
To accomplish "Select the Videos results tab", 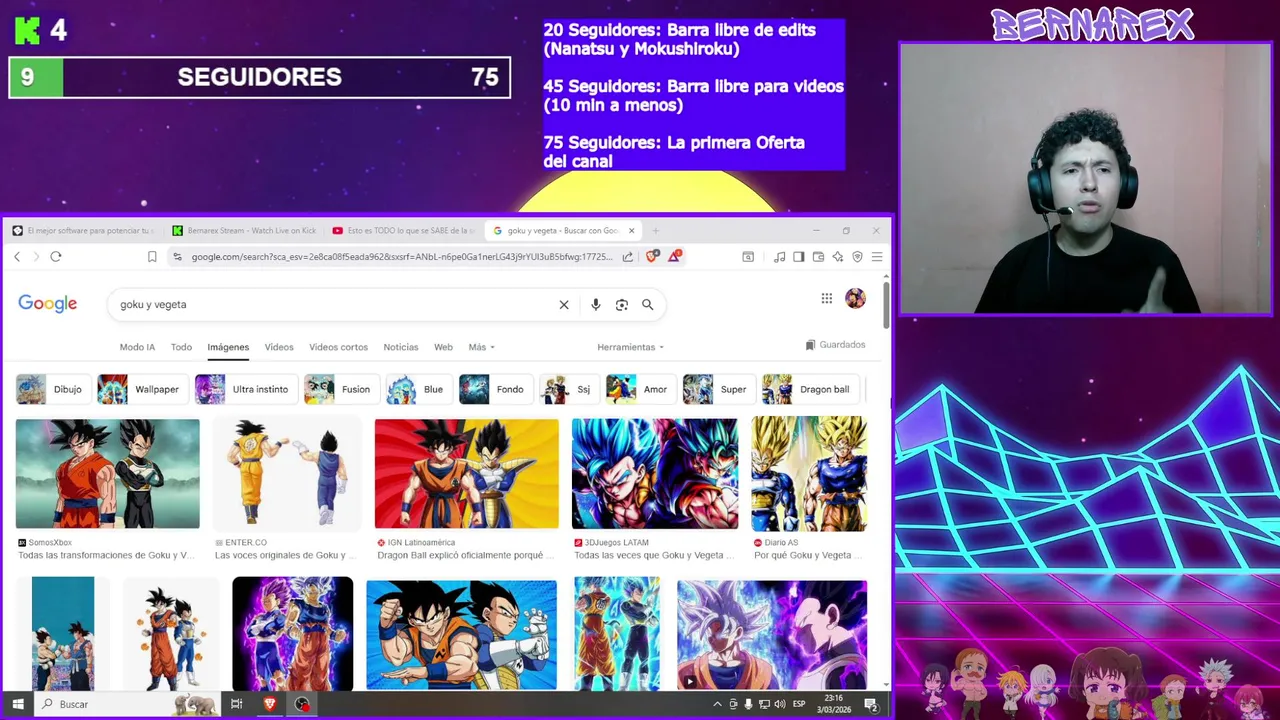I will pos(279,347).
